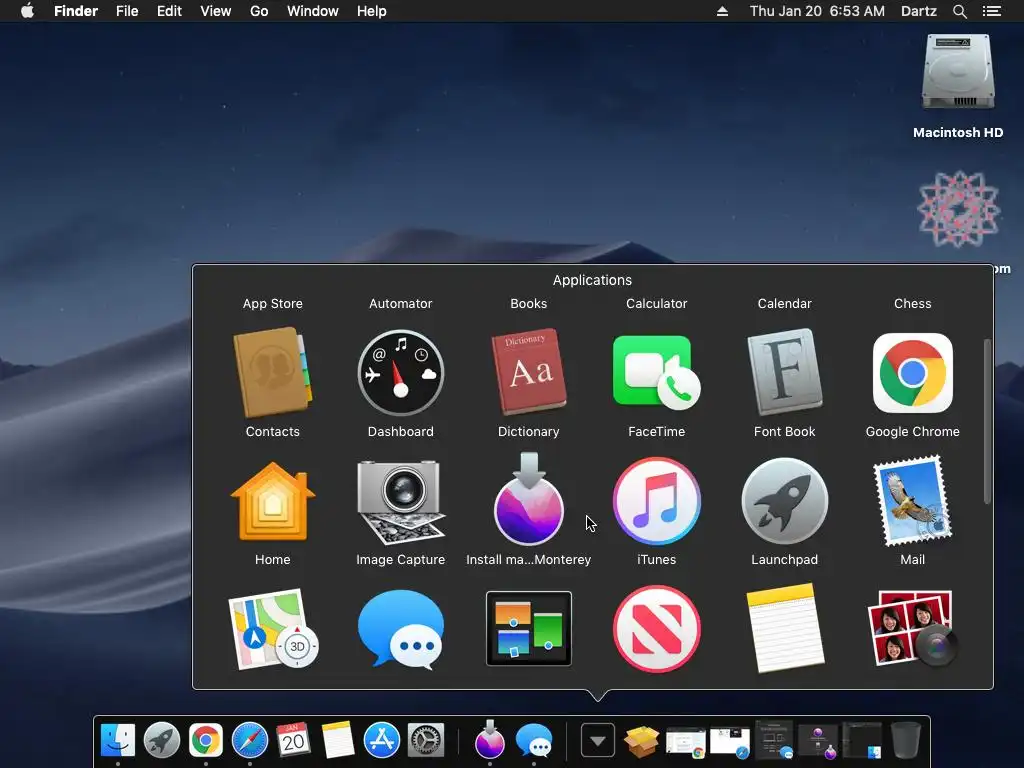The image size is (1024, 768).
Task: Collapse Applications stack via Dock arrow
Action: click(598, 741)
